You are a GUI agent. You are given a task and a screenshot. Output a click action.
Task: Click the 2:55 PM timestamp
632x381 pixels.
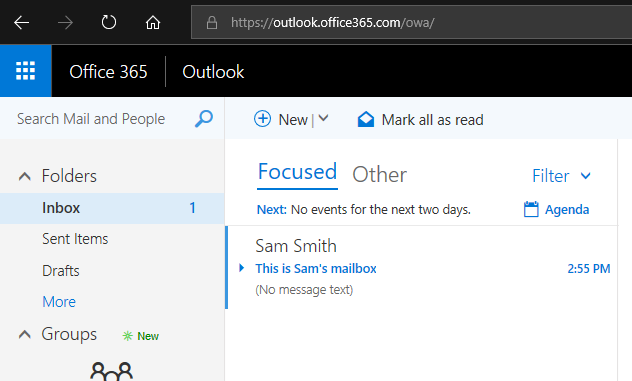click(x=588, y=269)
